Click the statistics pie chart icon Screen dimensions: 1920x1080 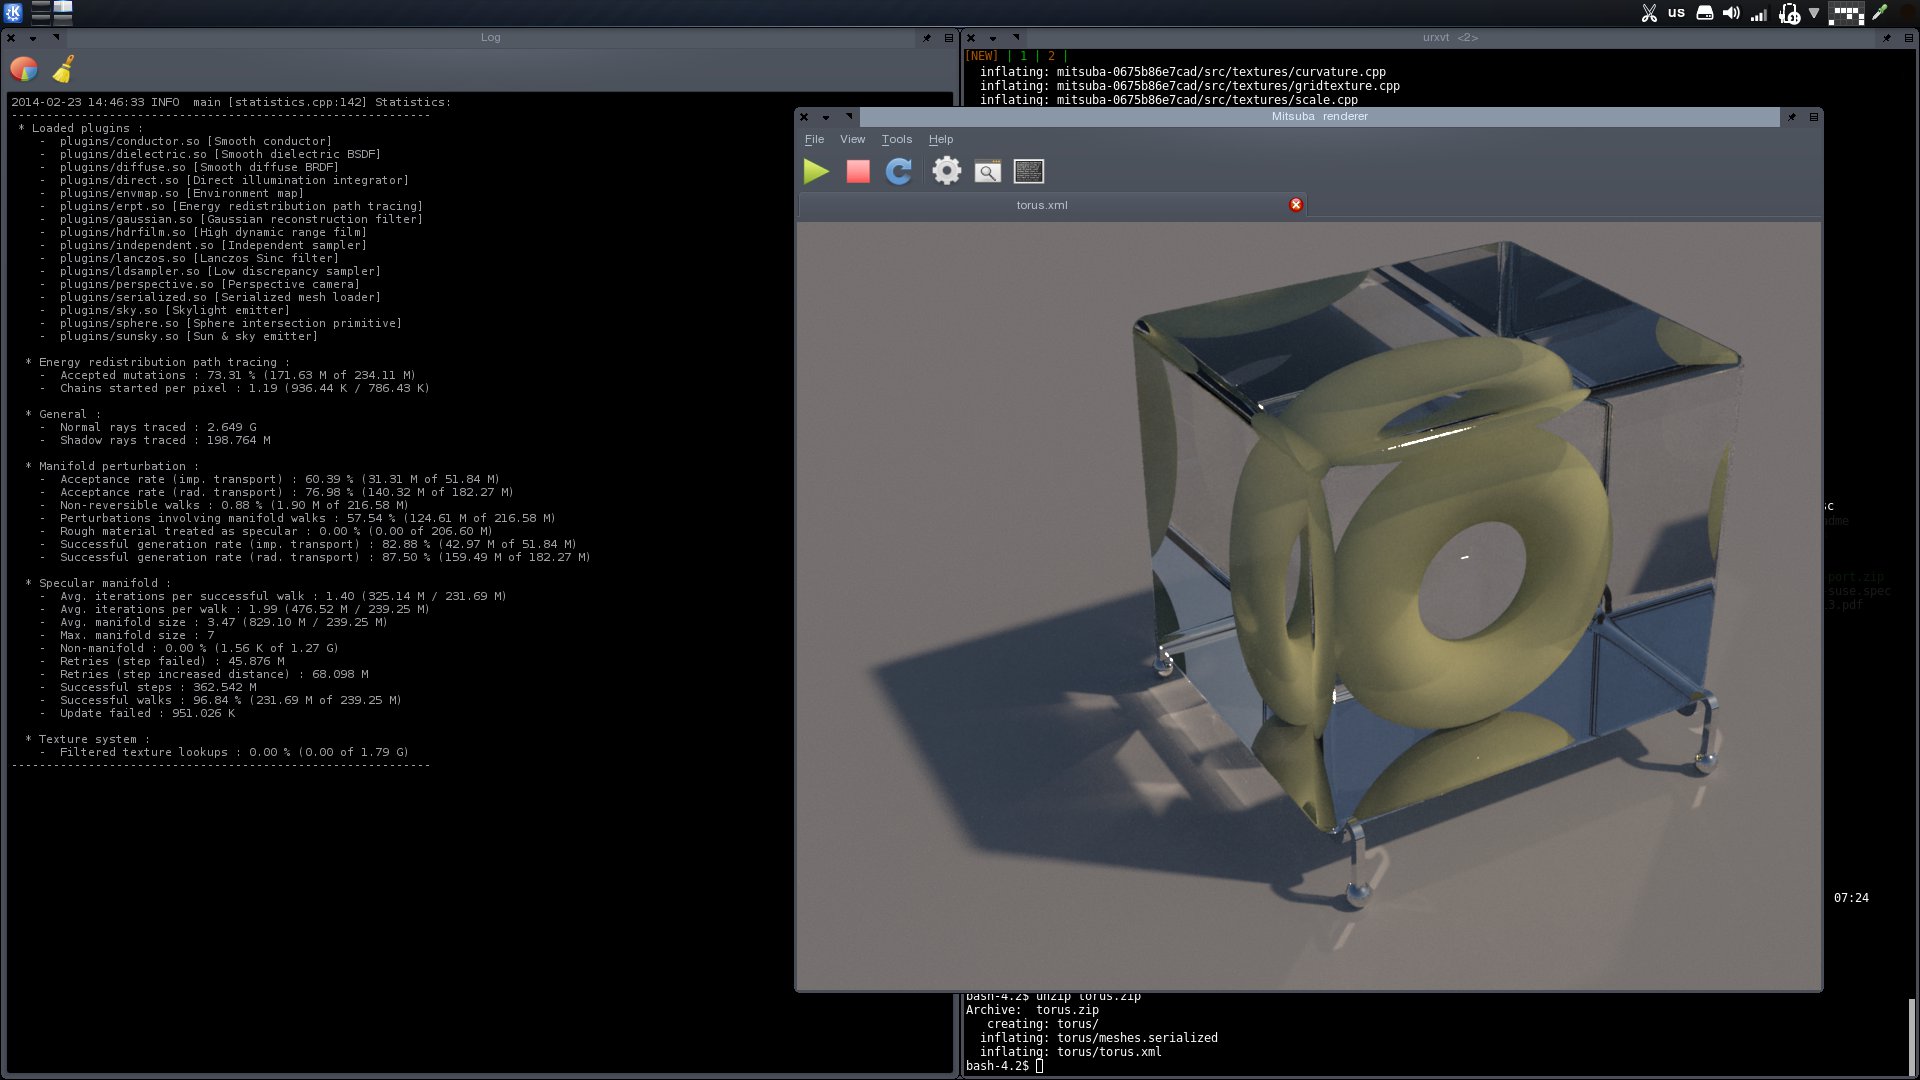24,69
